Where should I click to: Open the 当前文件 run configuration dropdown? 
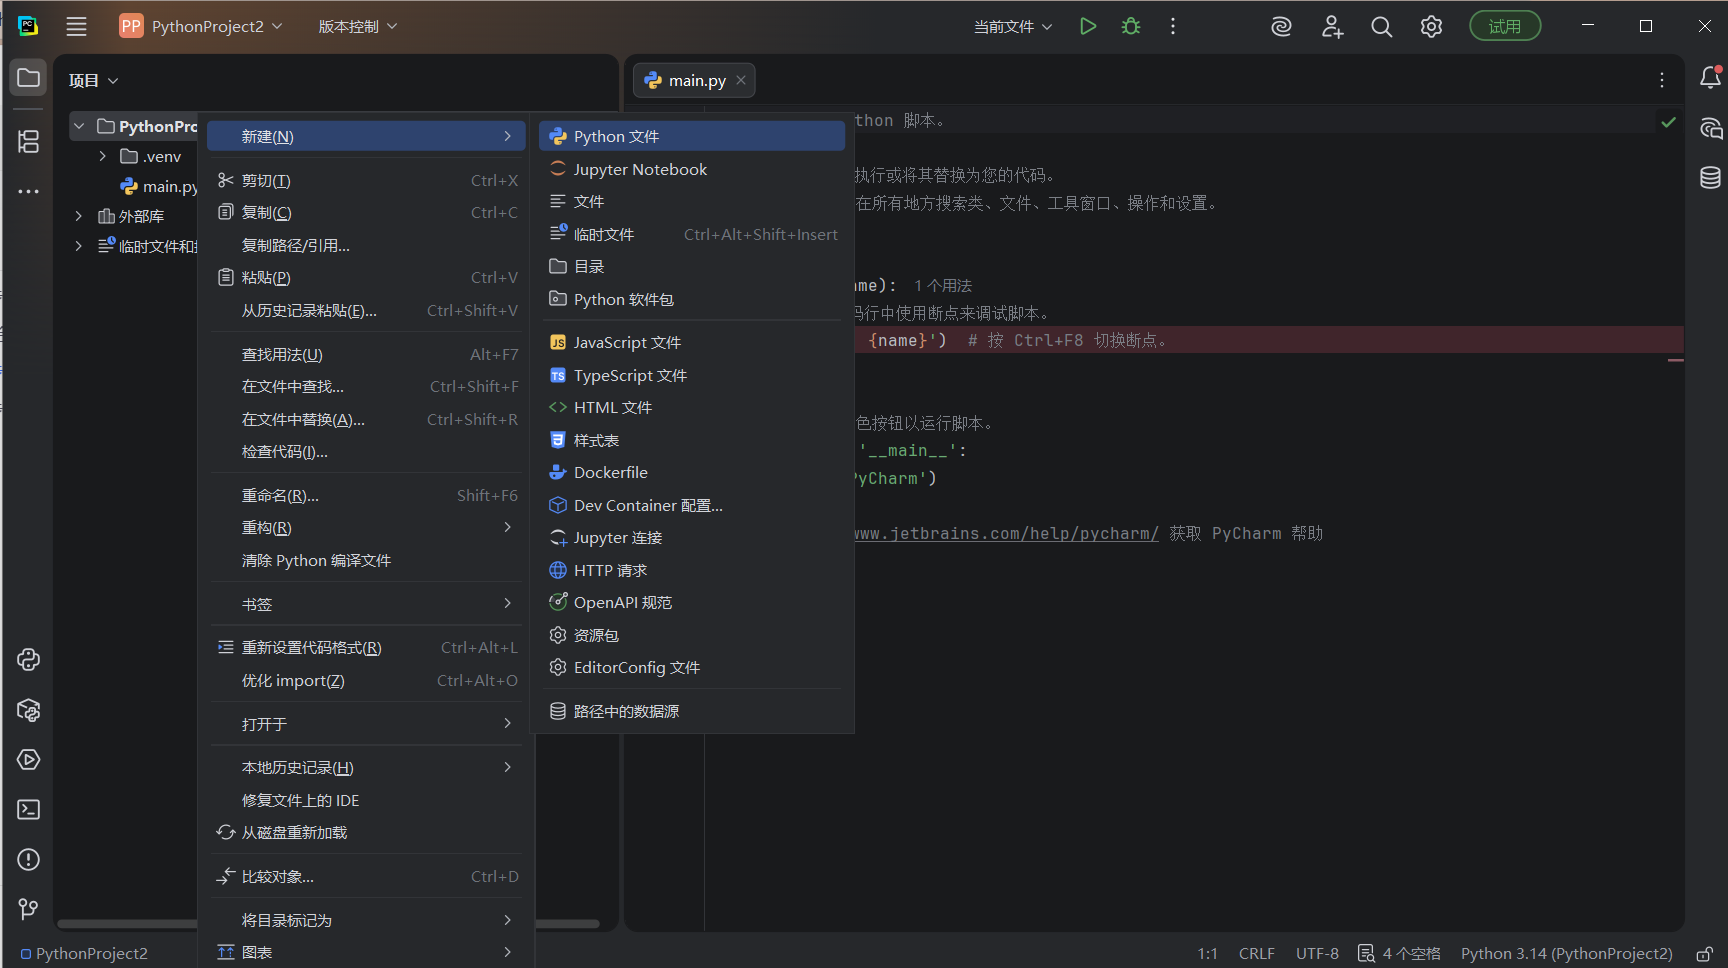[1012, 26]
